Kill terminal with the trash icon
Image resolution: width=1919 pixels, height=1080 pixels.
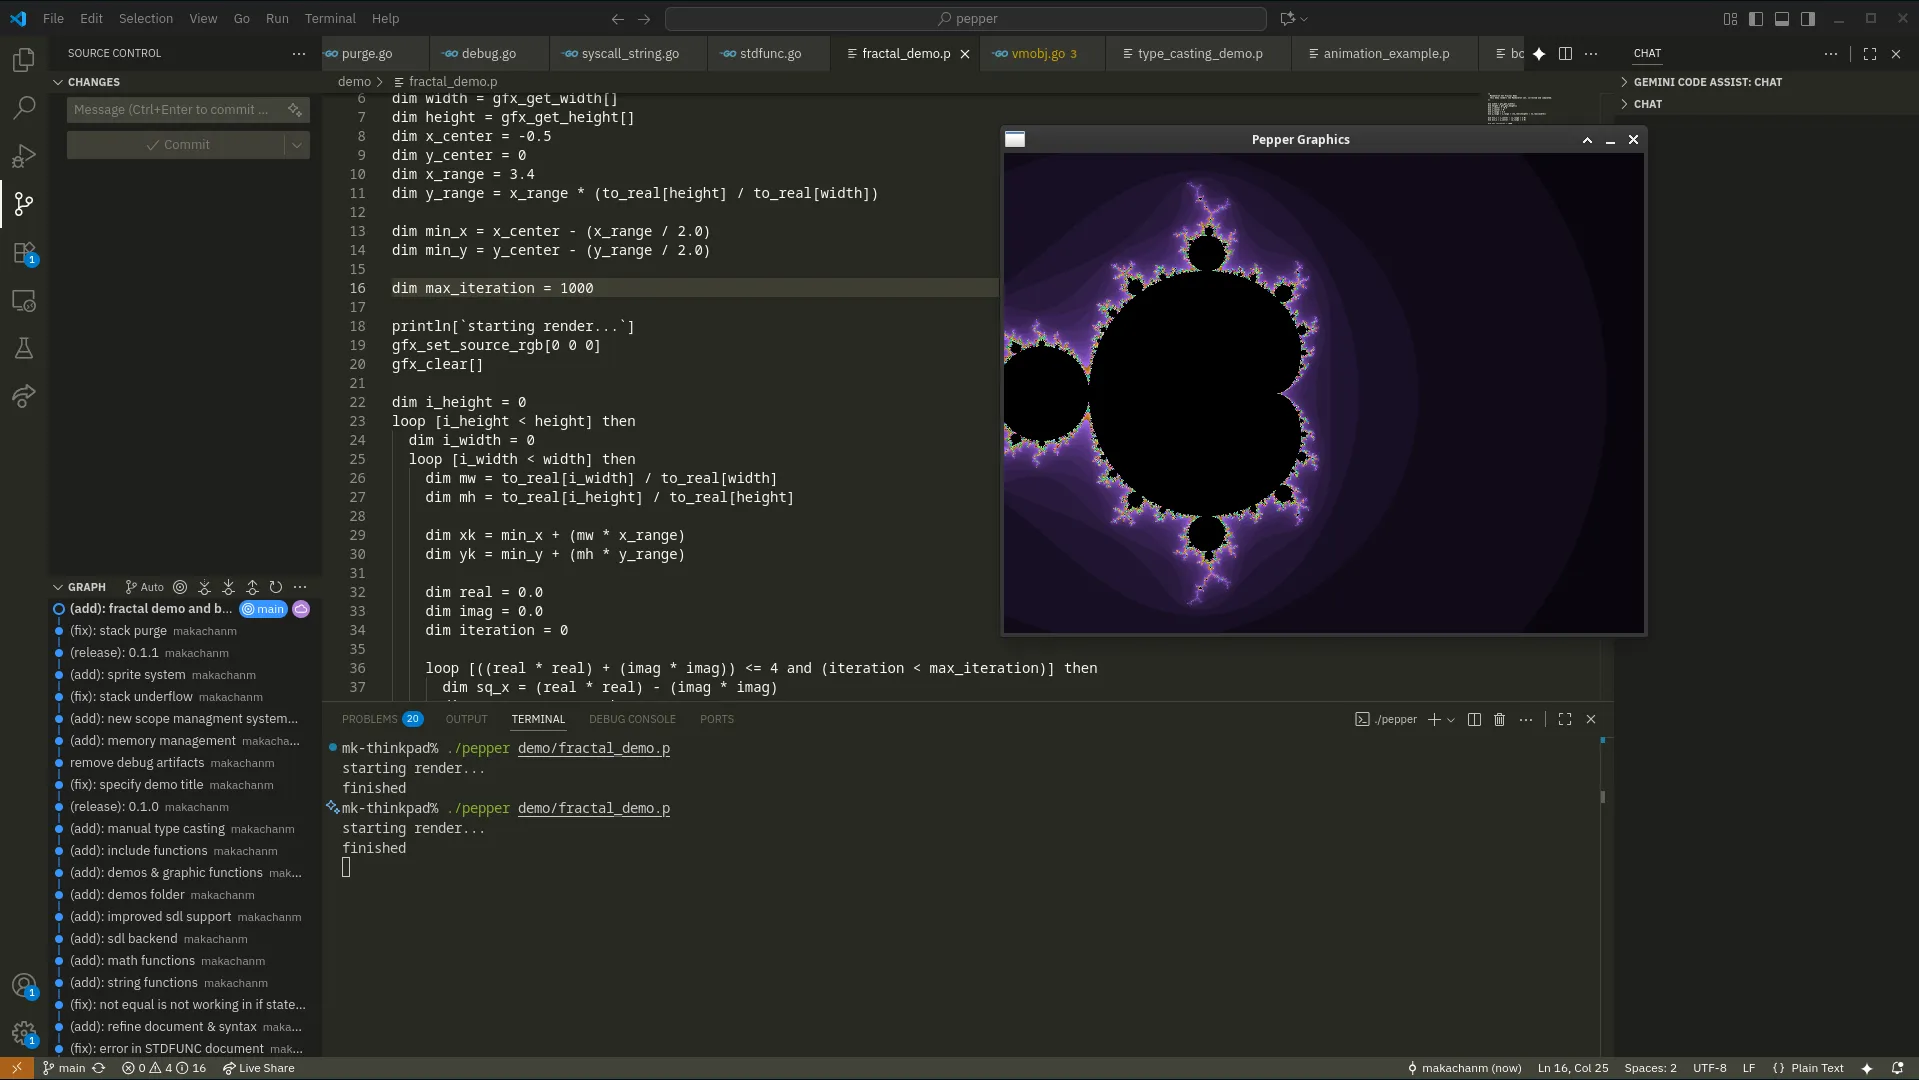click(1499, 720)
